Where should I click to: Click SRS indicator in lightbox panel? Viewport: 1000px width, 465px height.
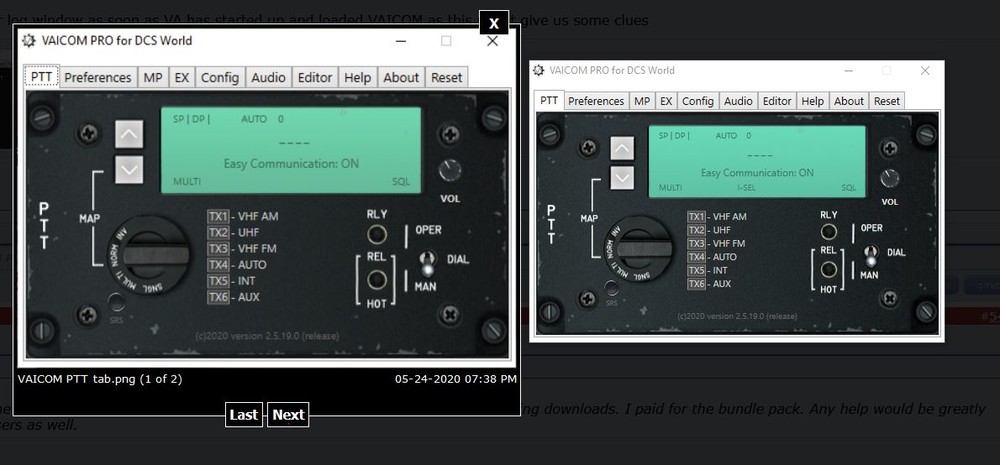click(x=116, y=302)
